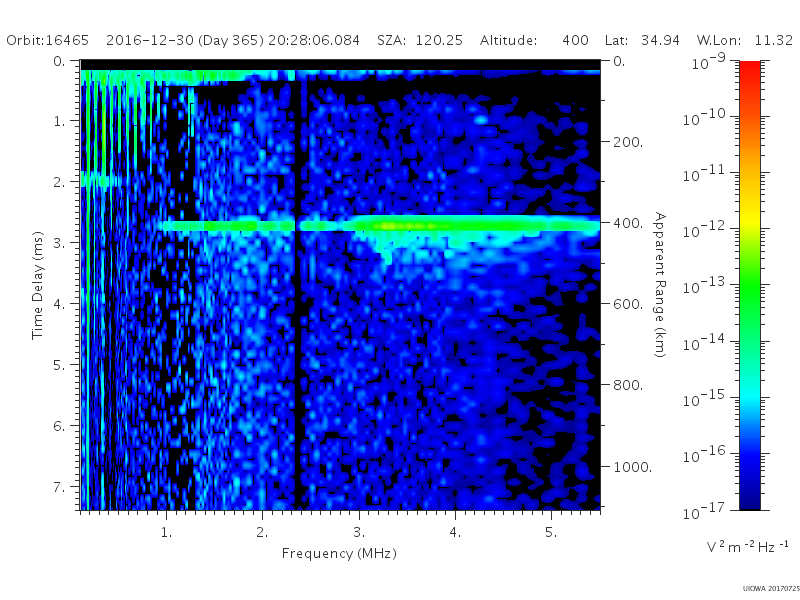
Task: Click the 4. tick on time delay axis
Action: tap(60, 304)
